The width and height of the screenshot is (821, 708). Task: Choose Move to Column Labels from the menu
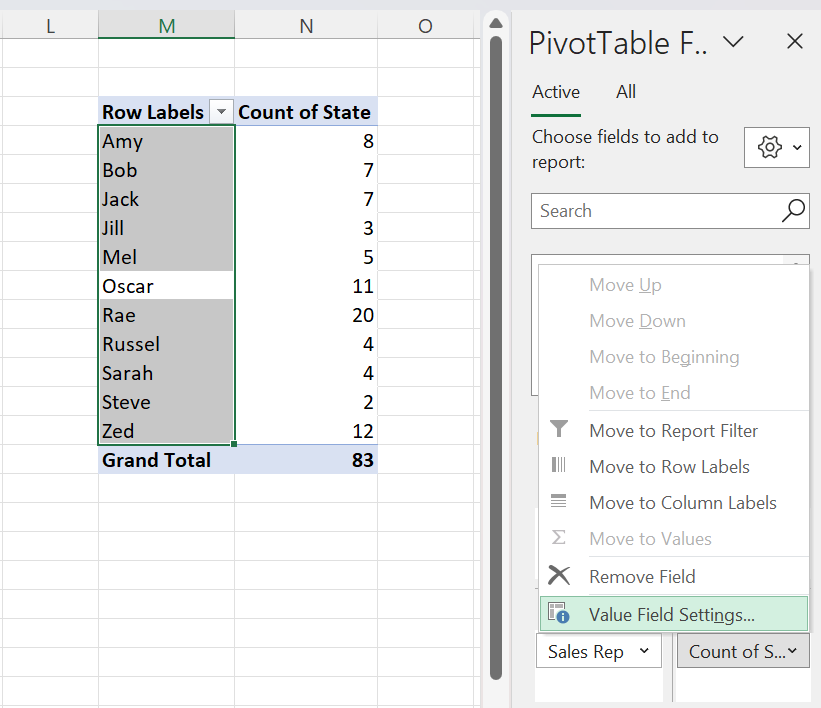683,502
